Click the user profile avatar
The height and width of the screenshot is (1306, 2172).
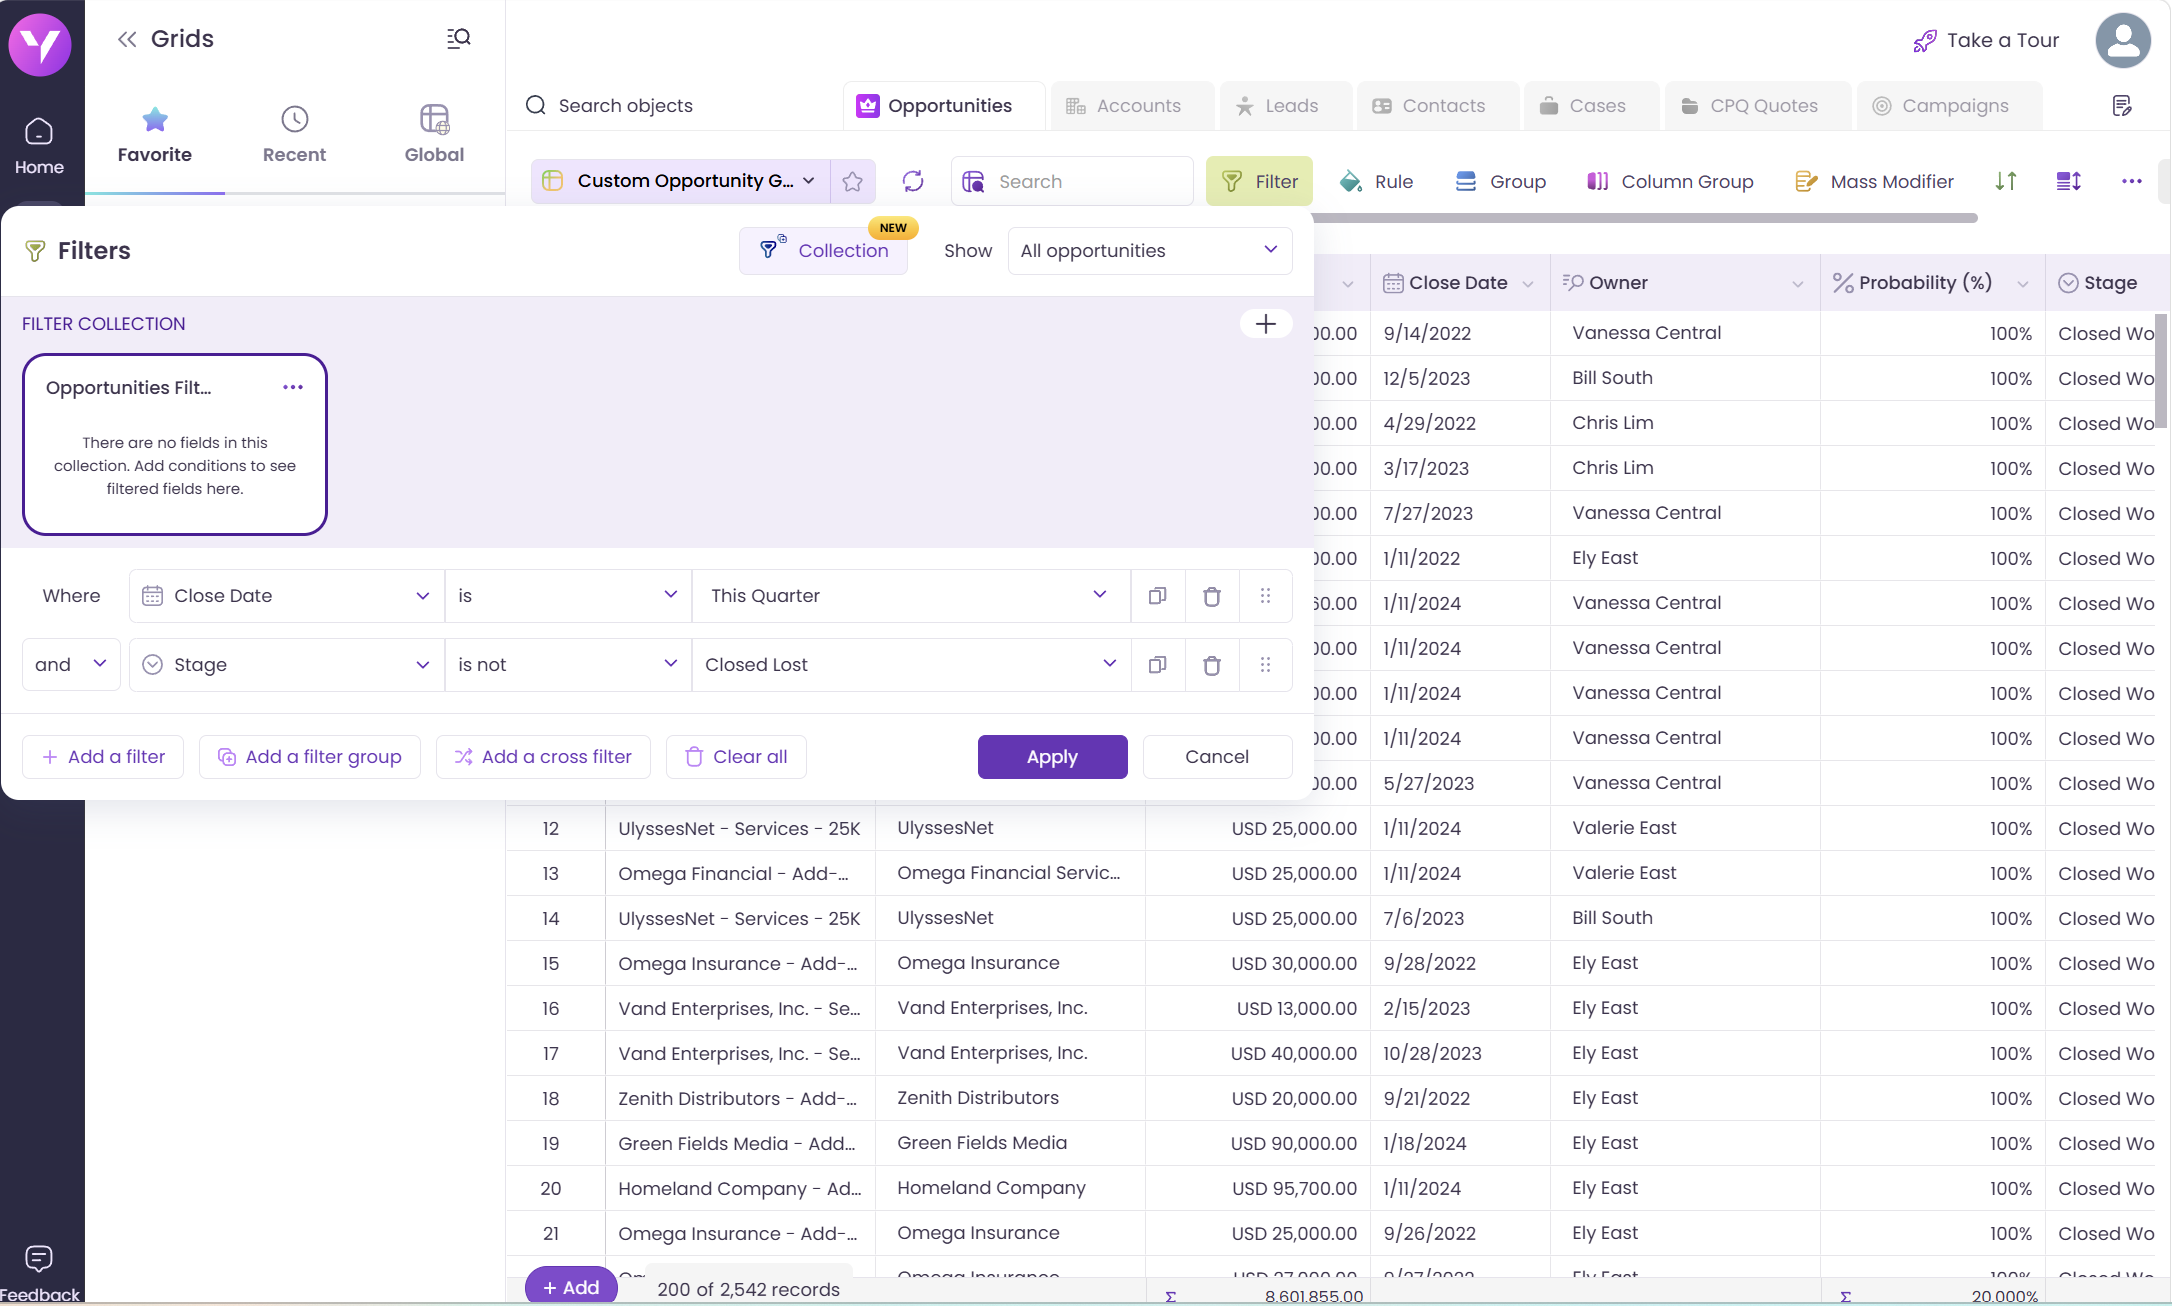pyautogui.click(x=2123, y=41)
